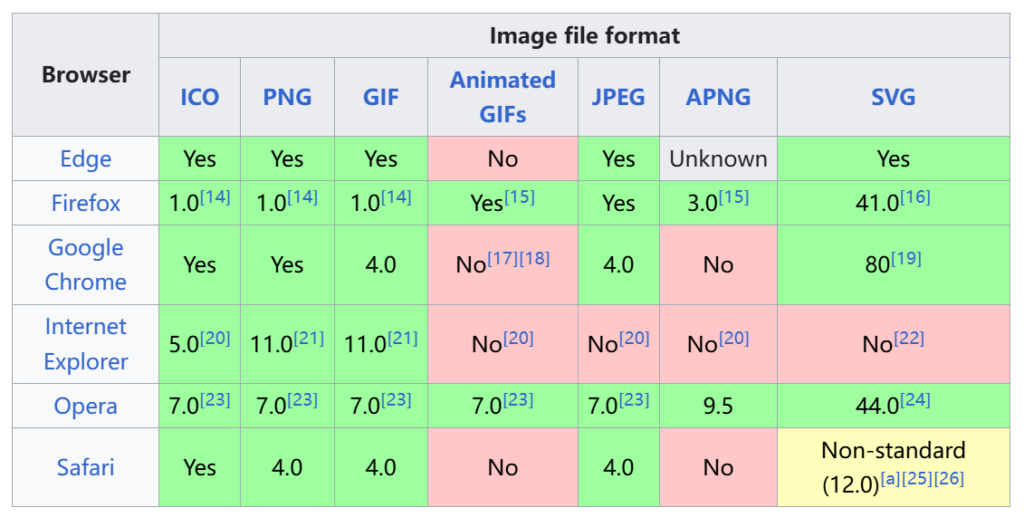This screenshot has width=1024, height=517.
Task: Open the PNG column header link
Action: pyautogui.click(x=287, y=97)
